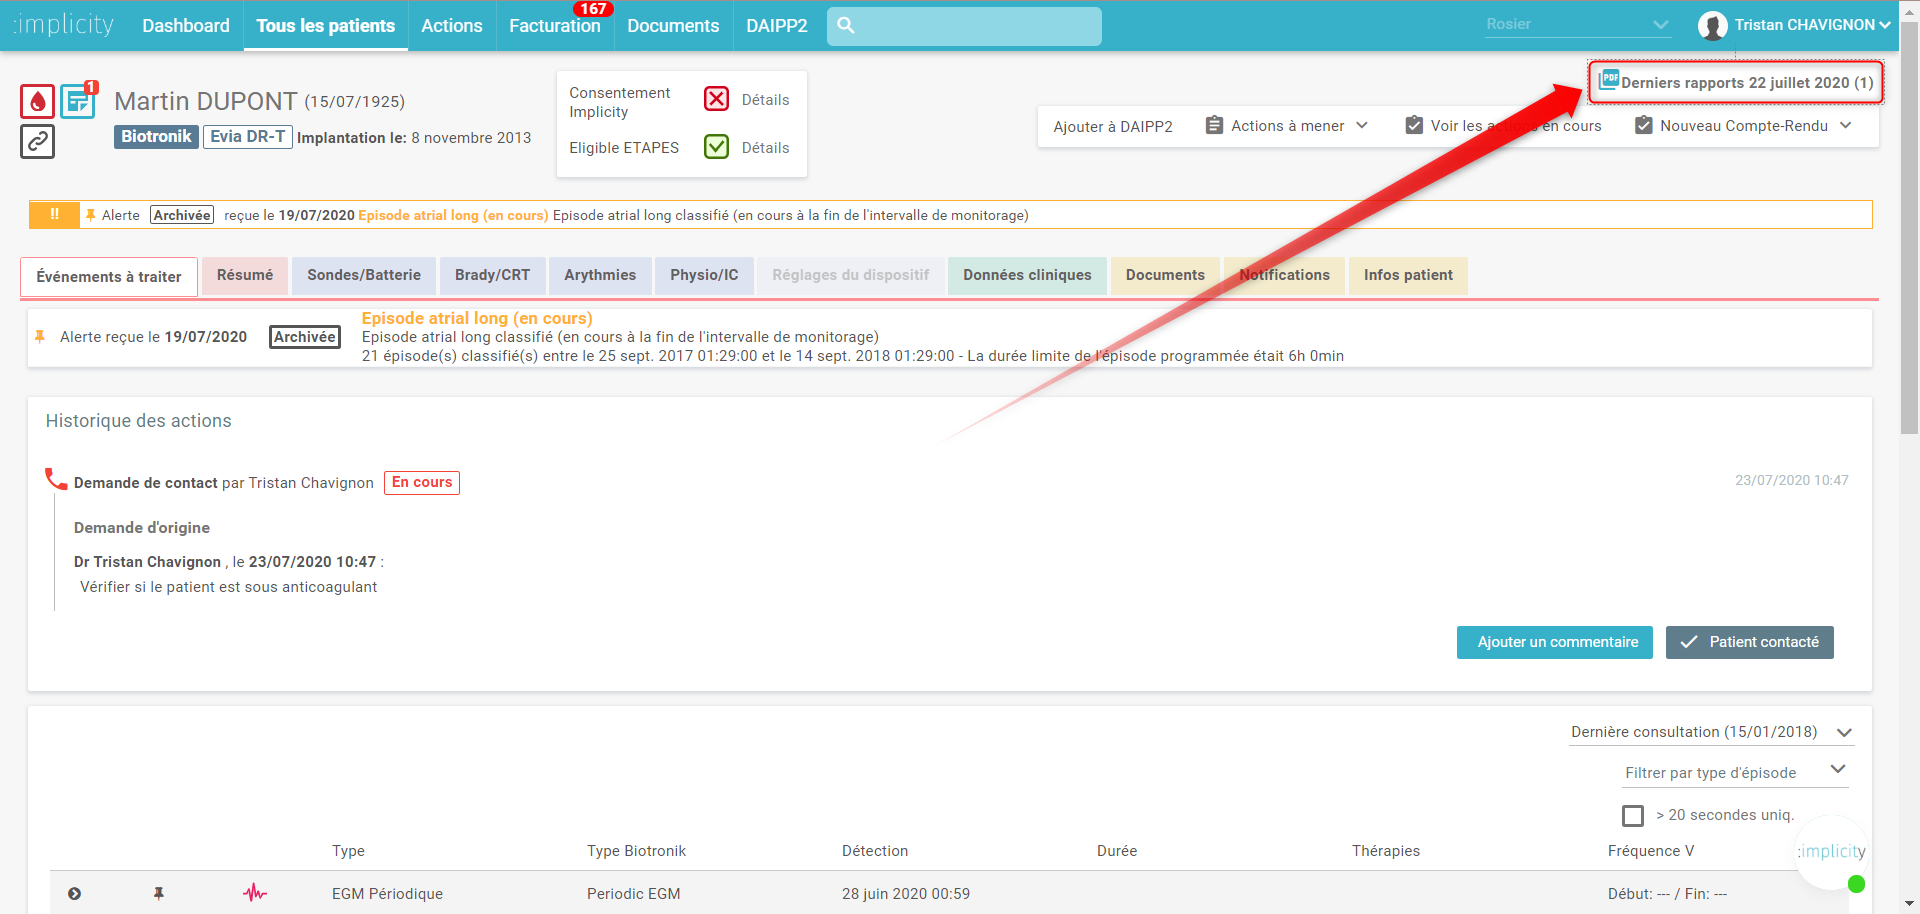Viewport: 1920px width, 914px height.
Task: Open DAIPP2 menu item
Action: pos(777,26)
